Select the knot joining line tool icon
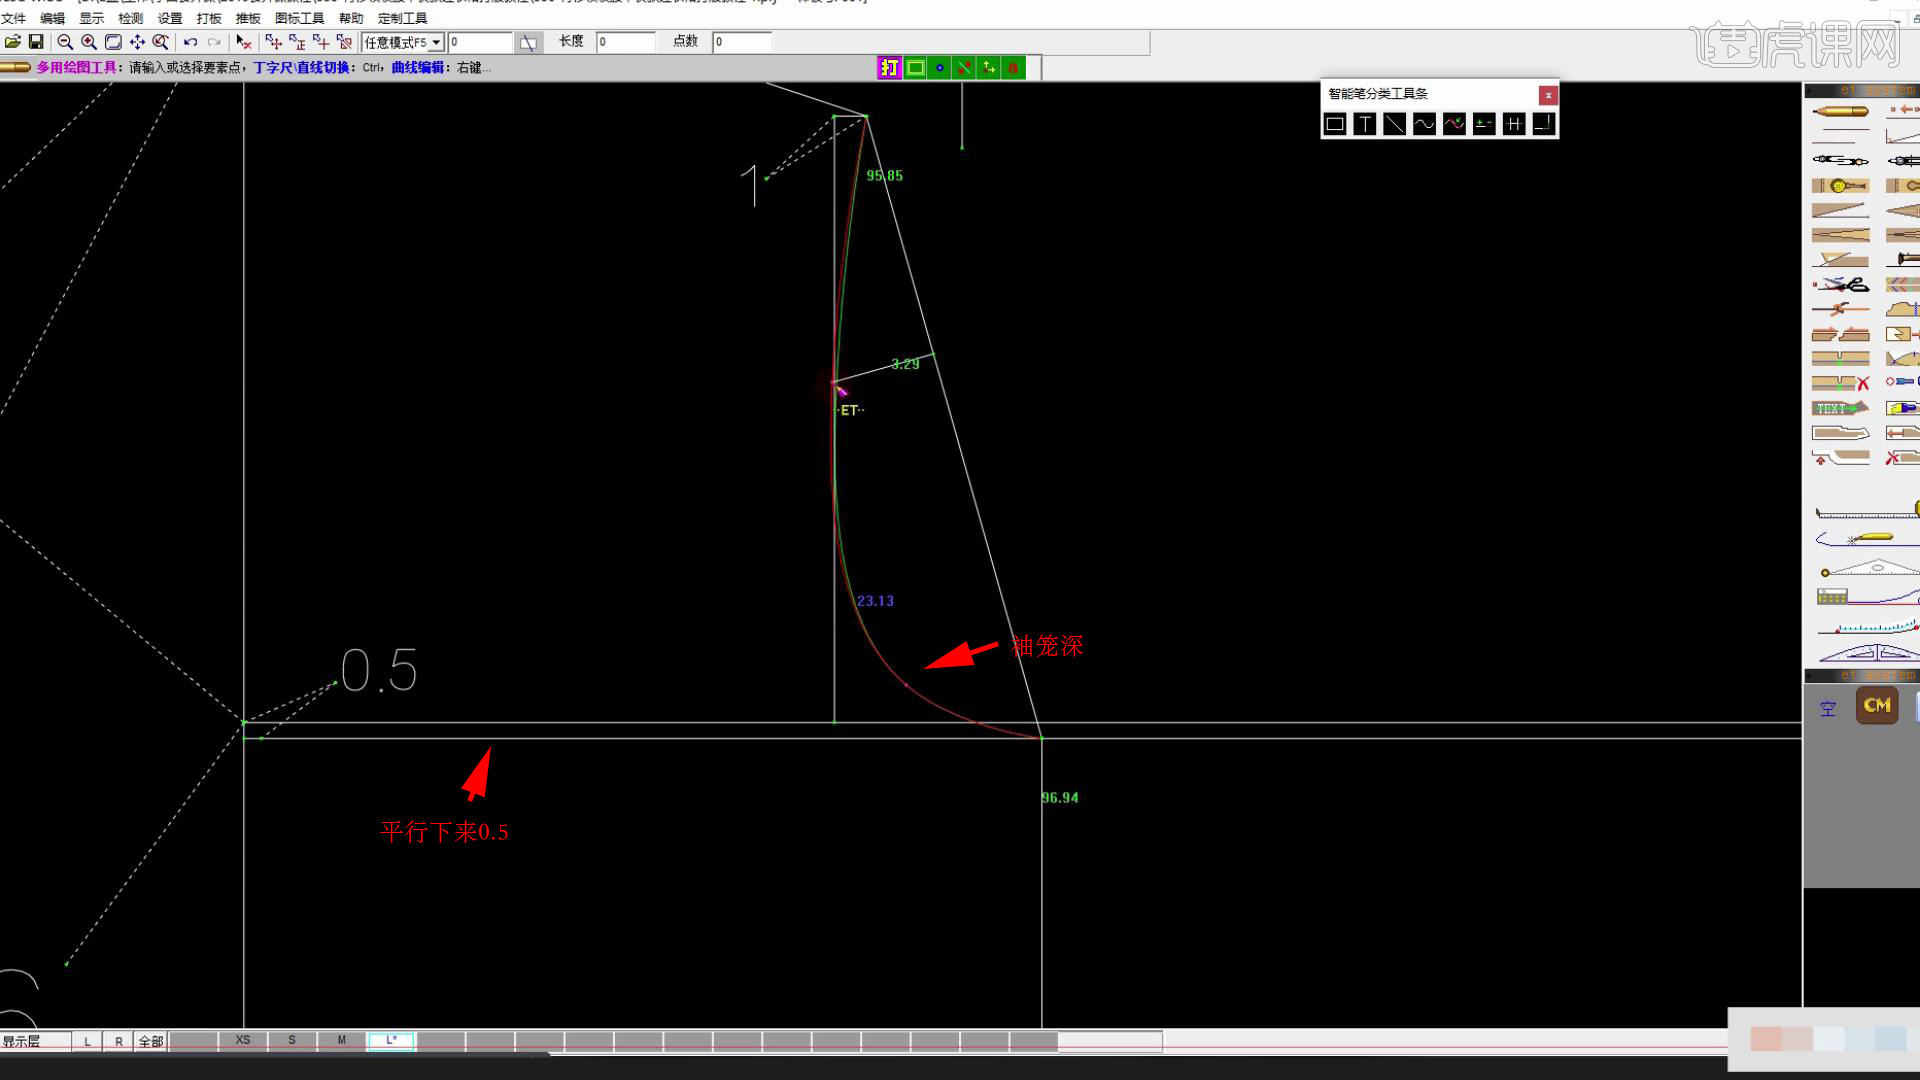1920x1080 pixels. point(1840,309)
